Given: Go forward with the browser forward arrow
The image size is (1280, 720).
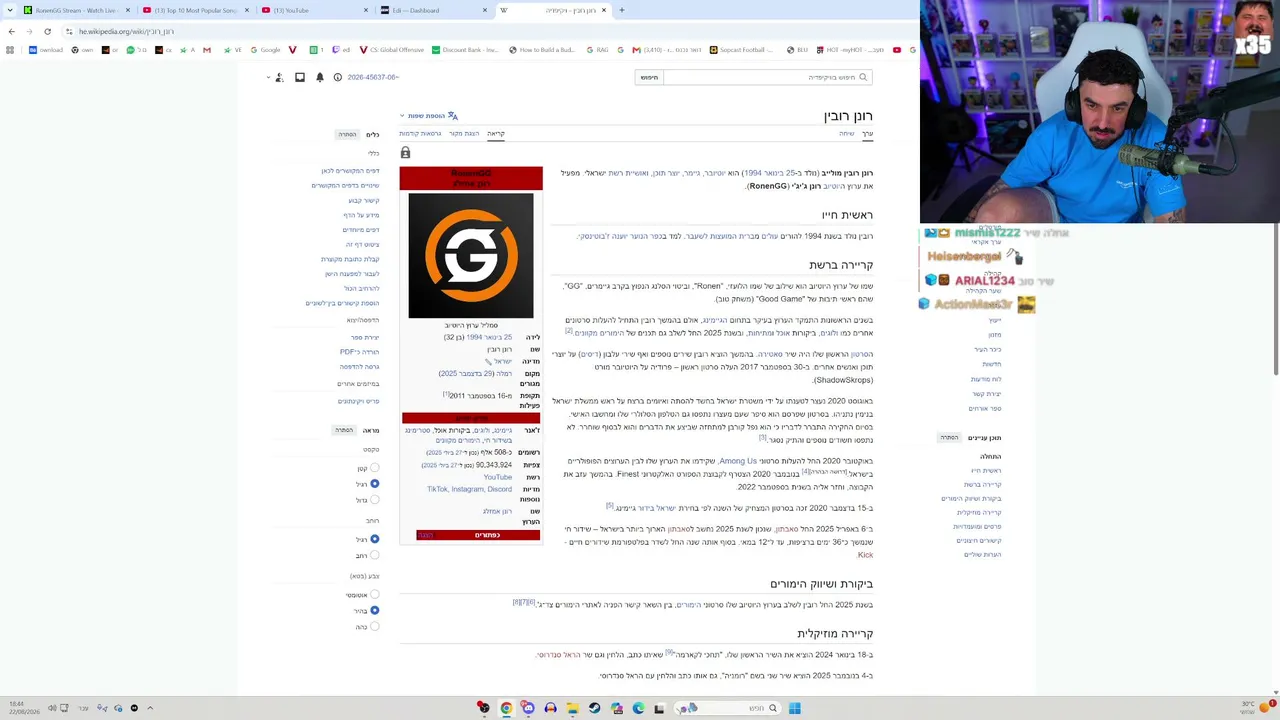Looking at the screenshot, I should point(28,31).
